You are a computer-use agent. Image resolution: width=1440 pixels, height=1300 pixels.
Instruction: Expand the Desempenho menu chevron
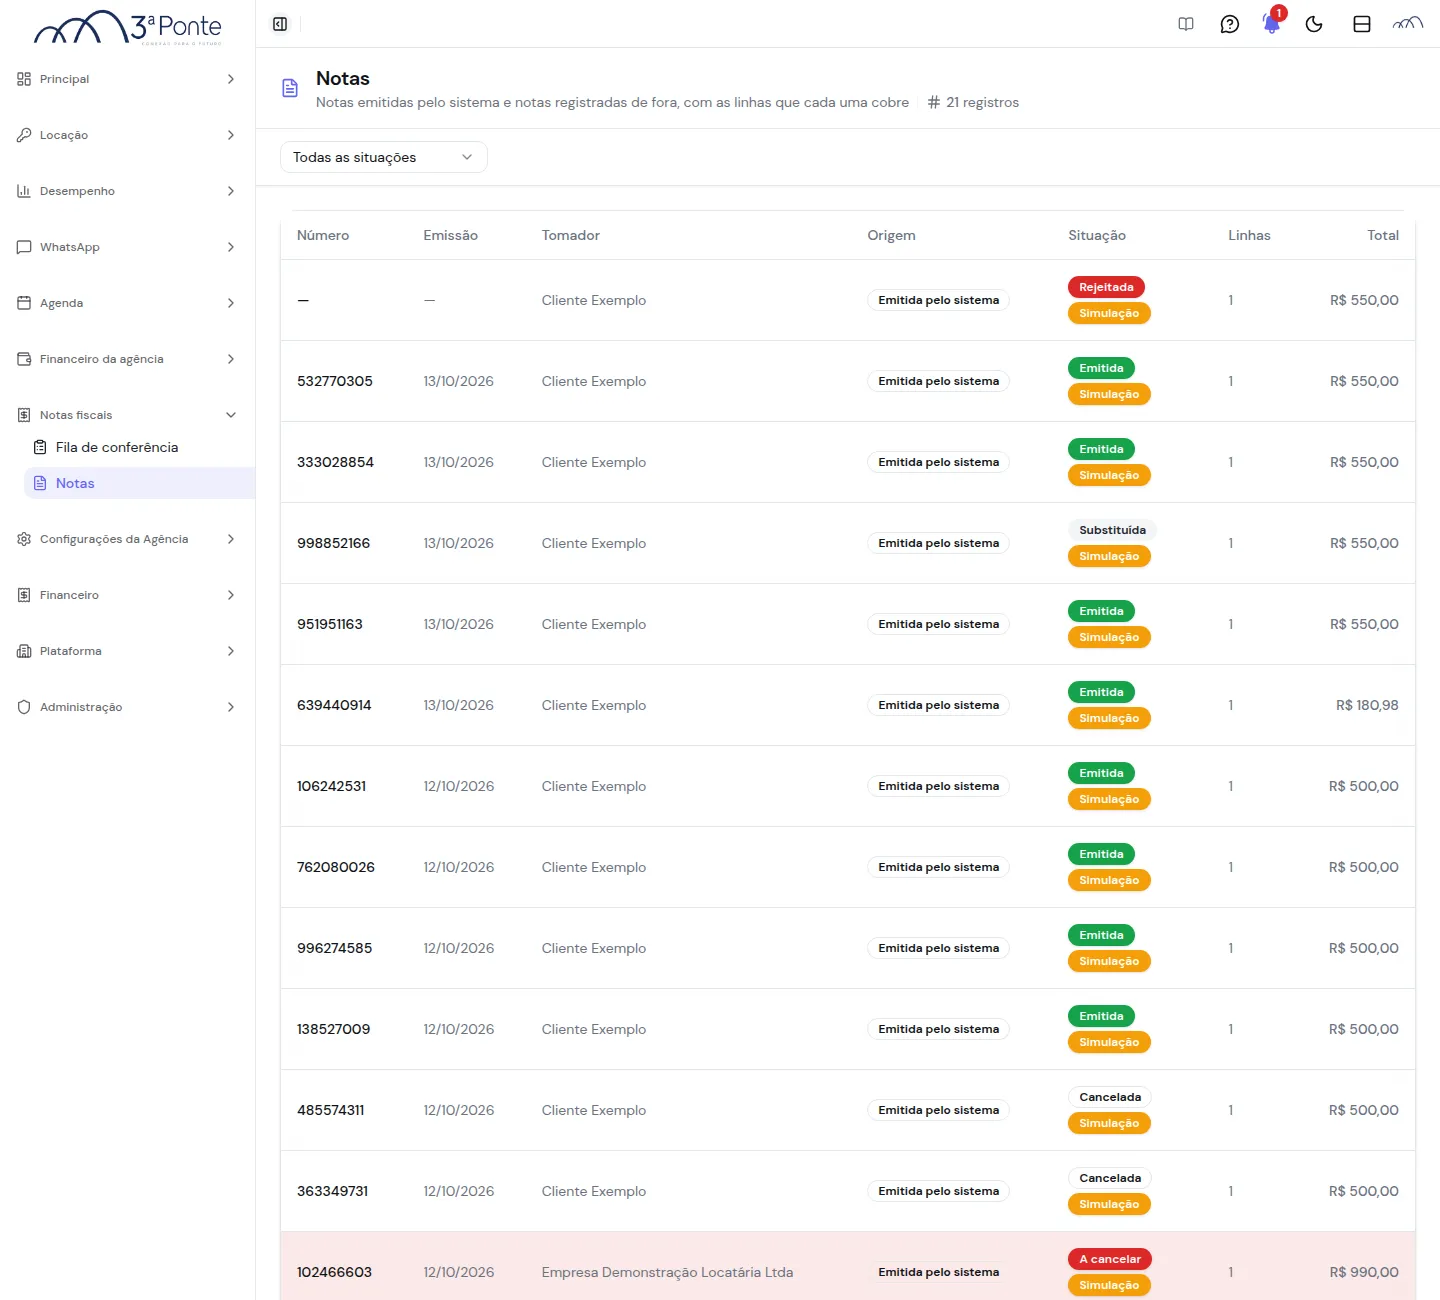231,191
